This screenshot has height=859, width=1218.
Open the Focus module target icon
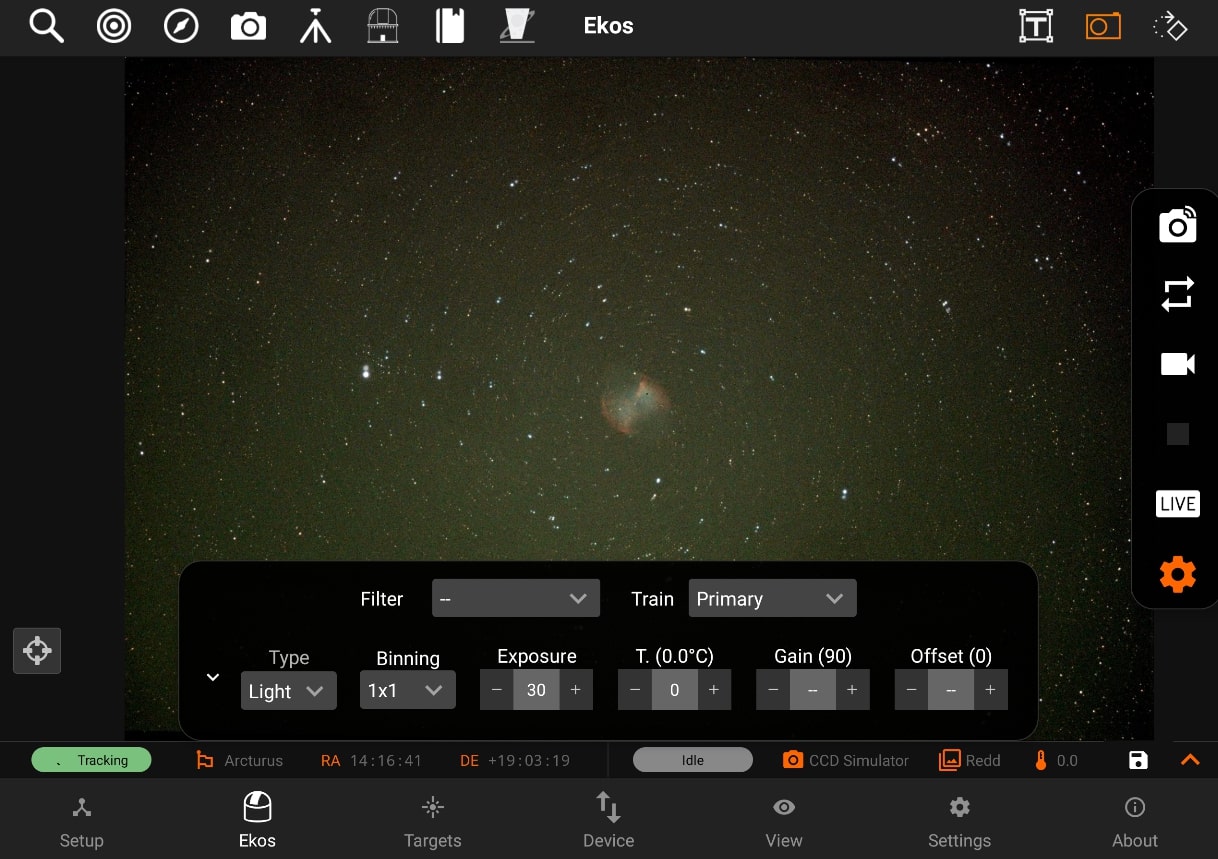pyautogui.click(x=114, y=26)
